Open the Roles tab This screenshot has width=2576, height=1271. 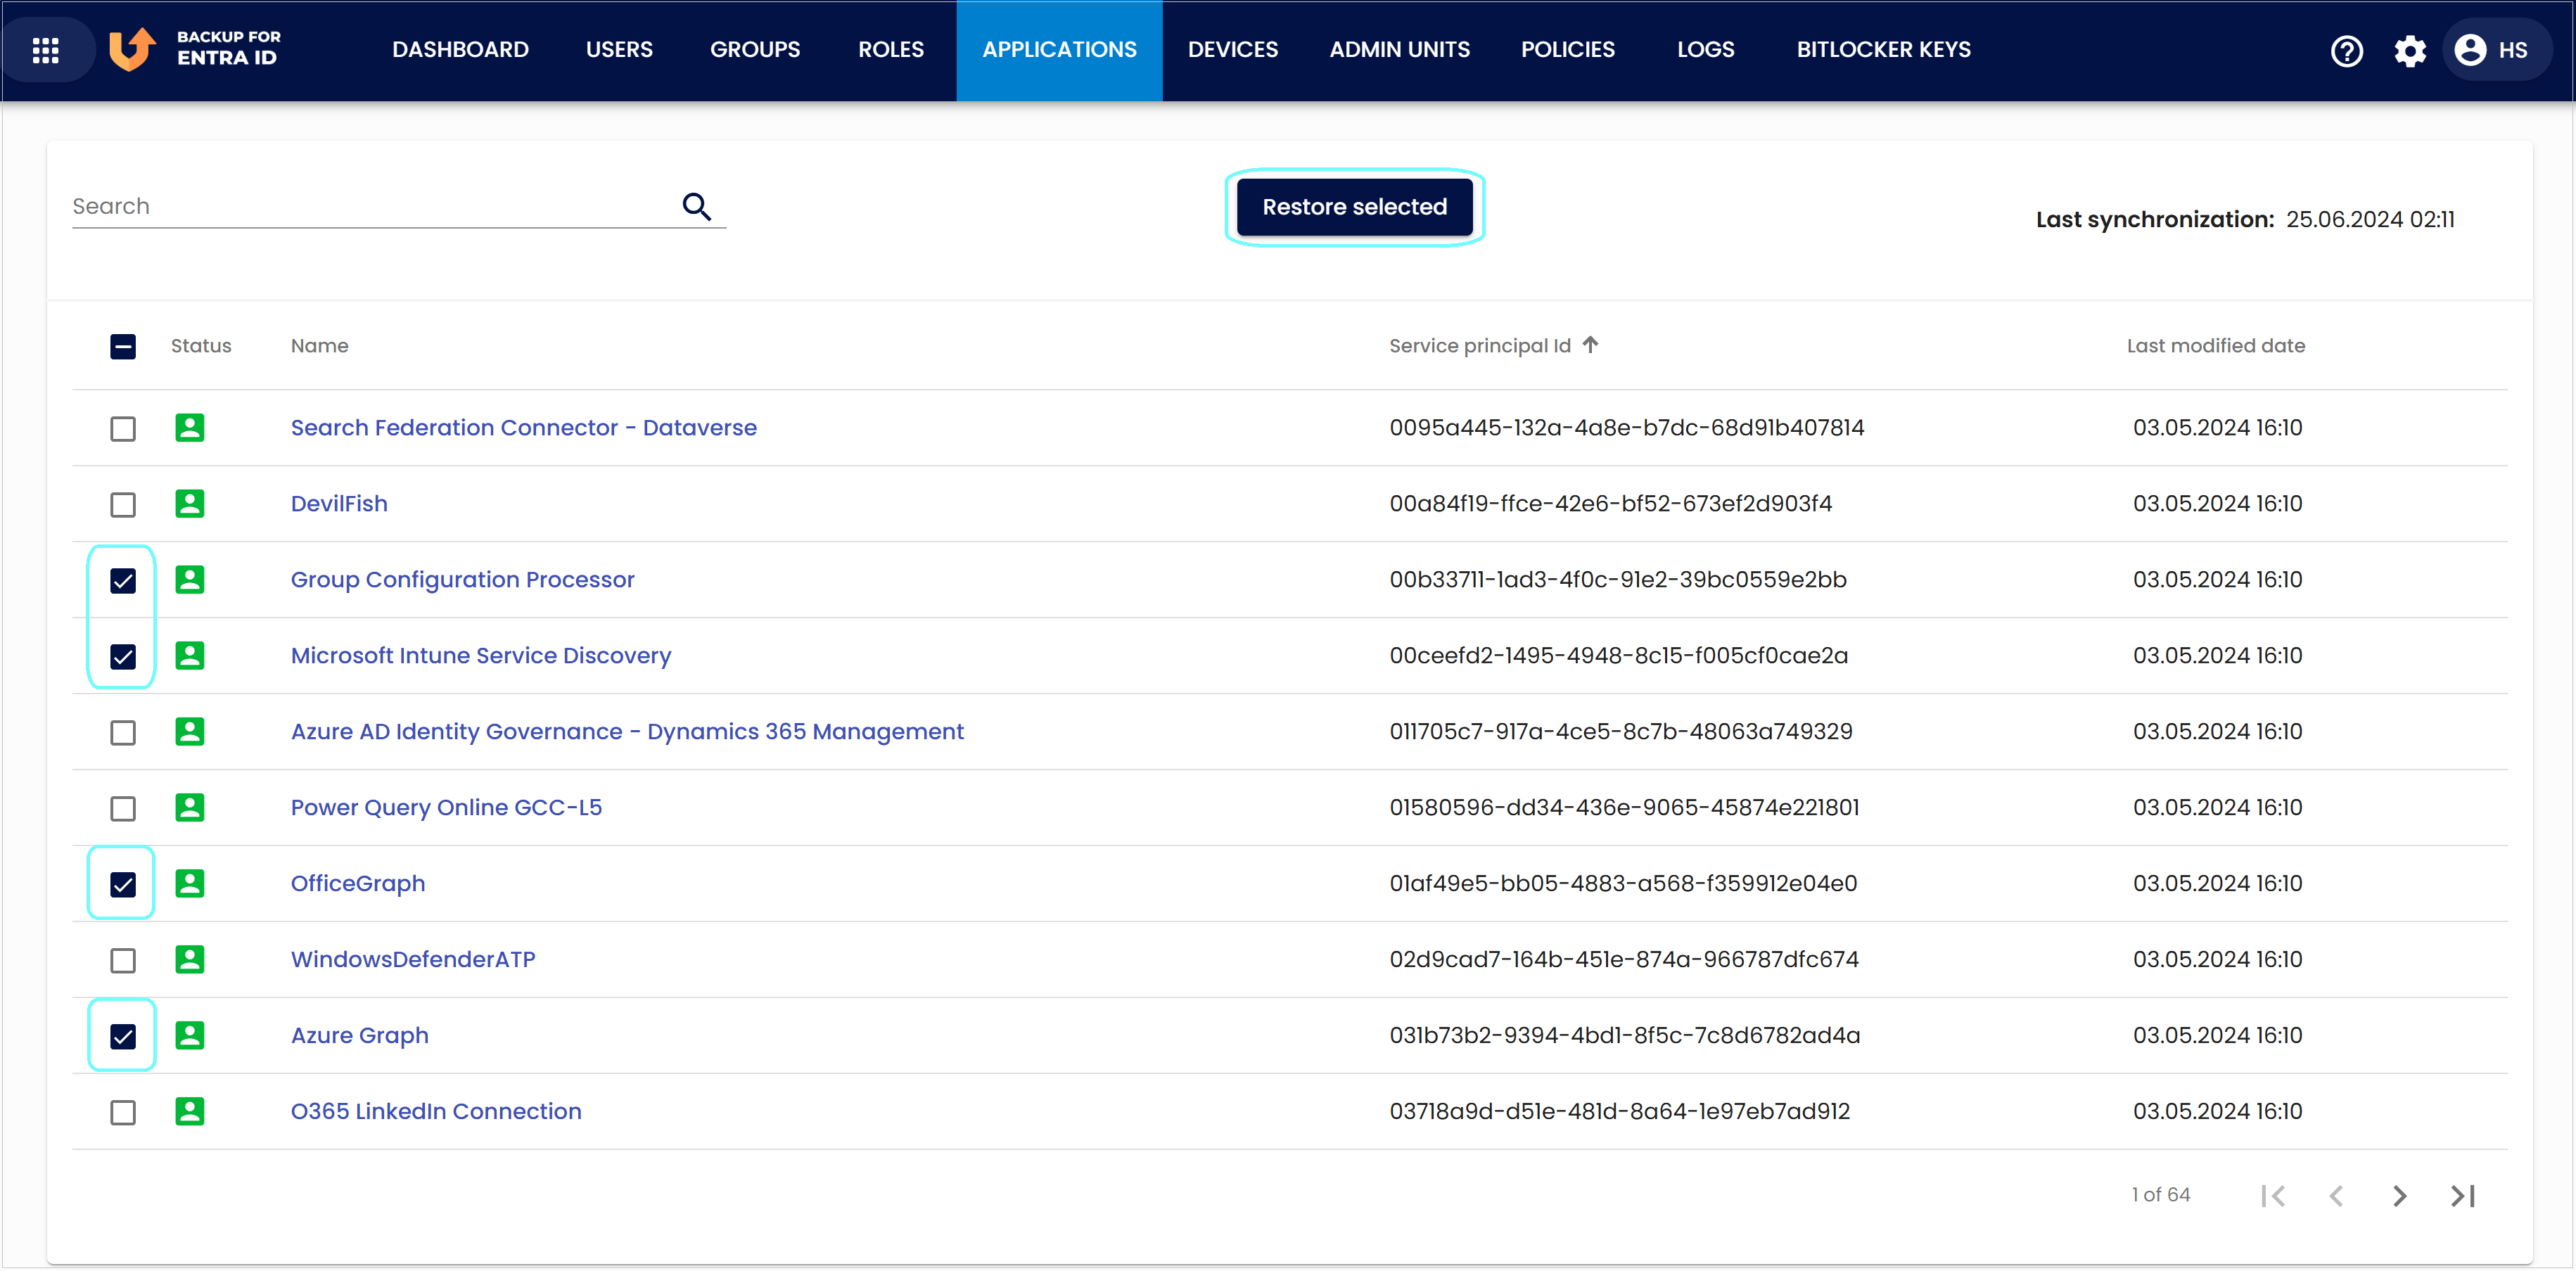point(891,50)
